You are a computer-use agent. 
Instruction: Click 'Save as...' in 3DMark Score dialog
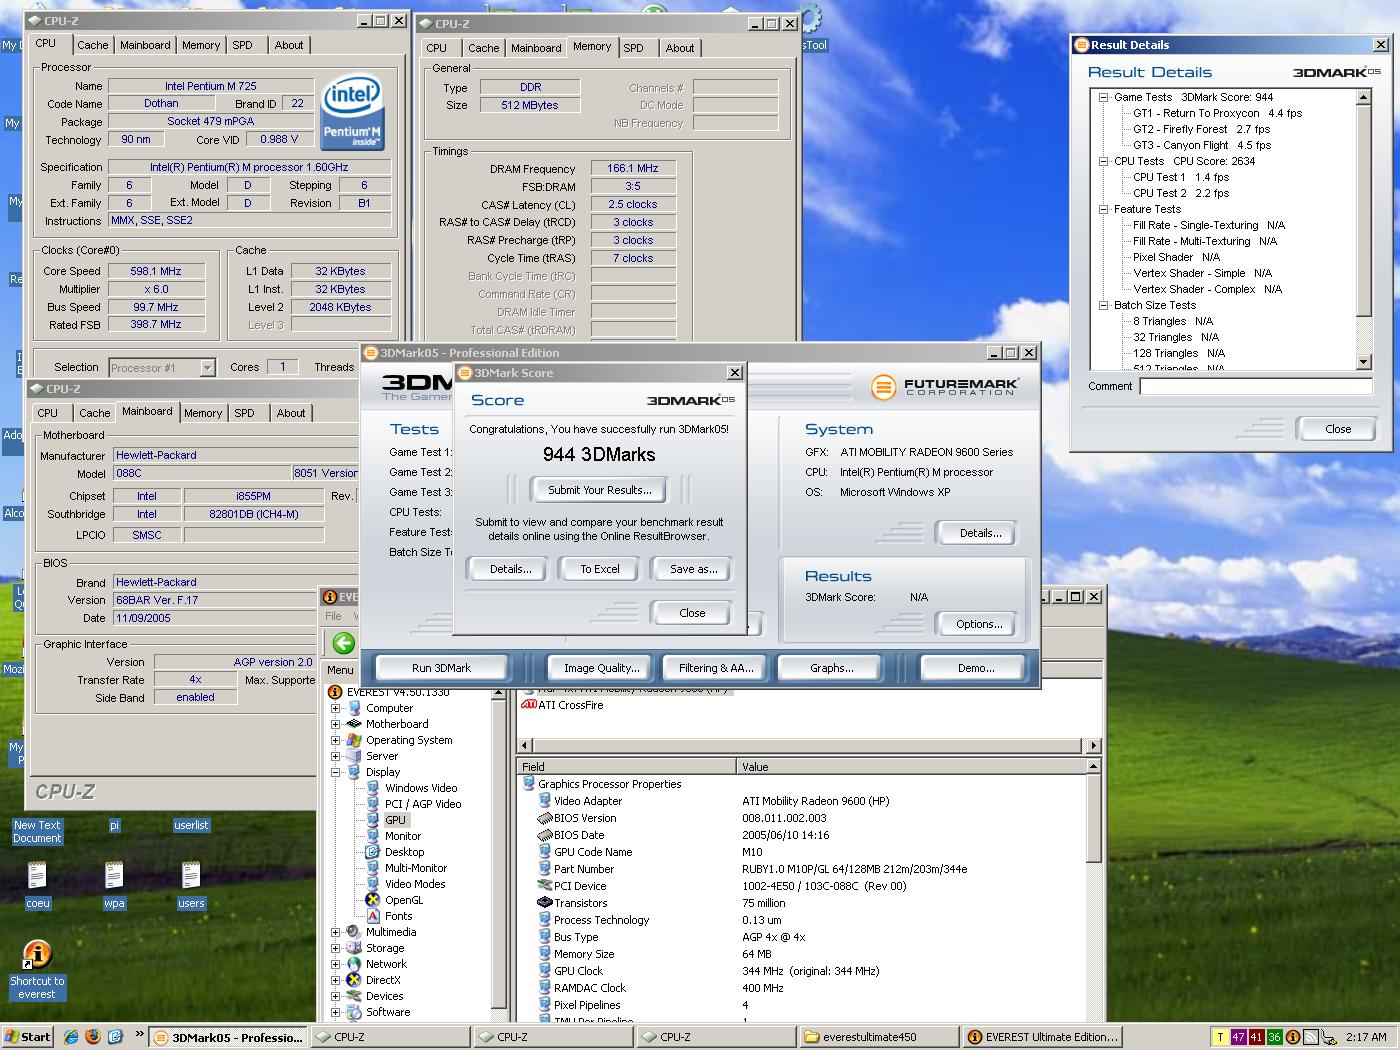[x=693, y=569]
